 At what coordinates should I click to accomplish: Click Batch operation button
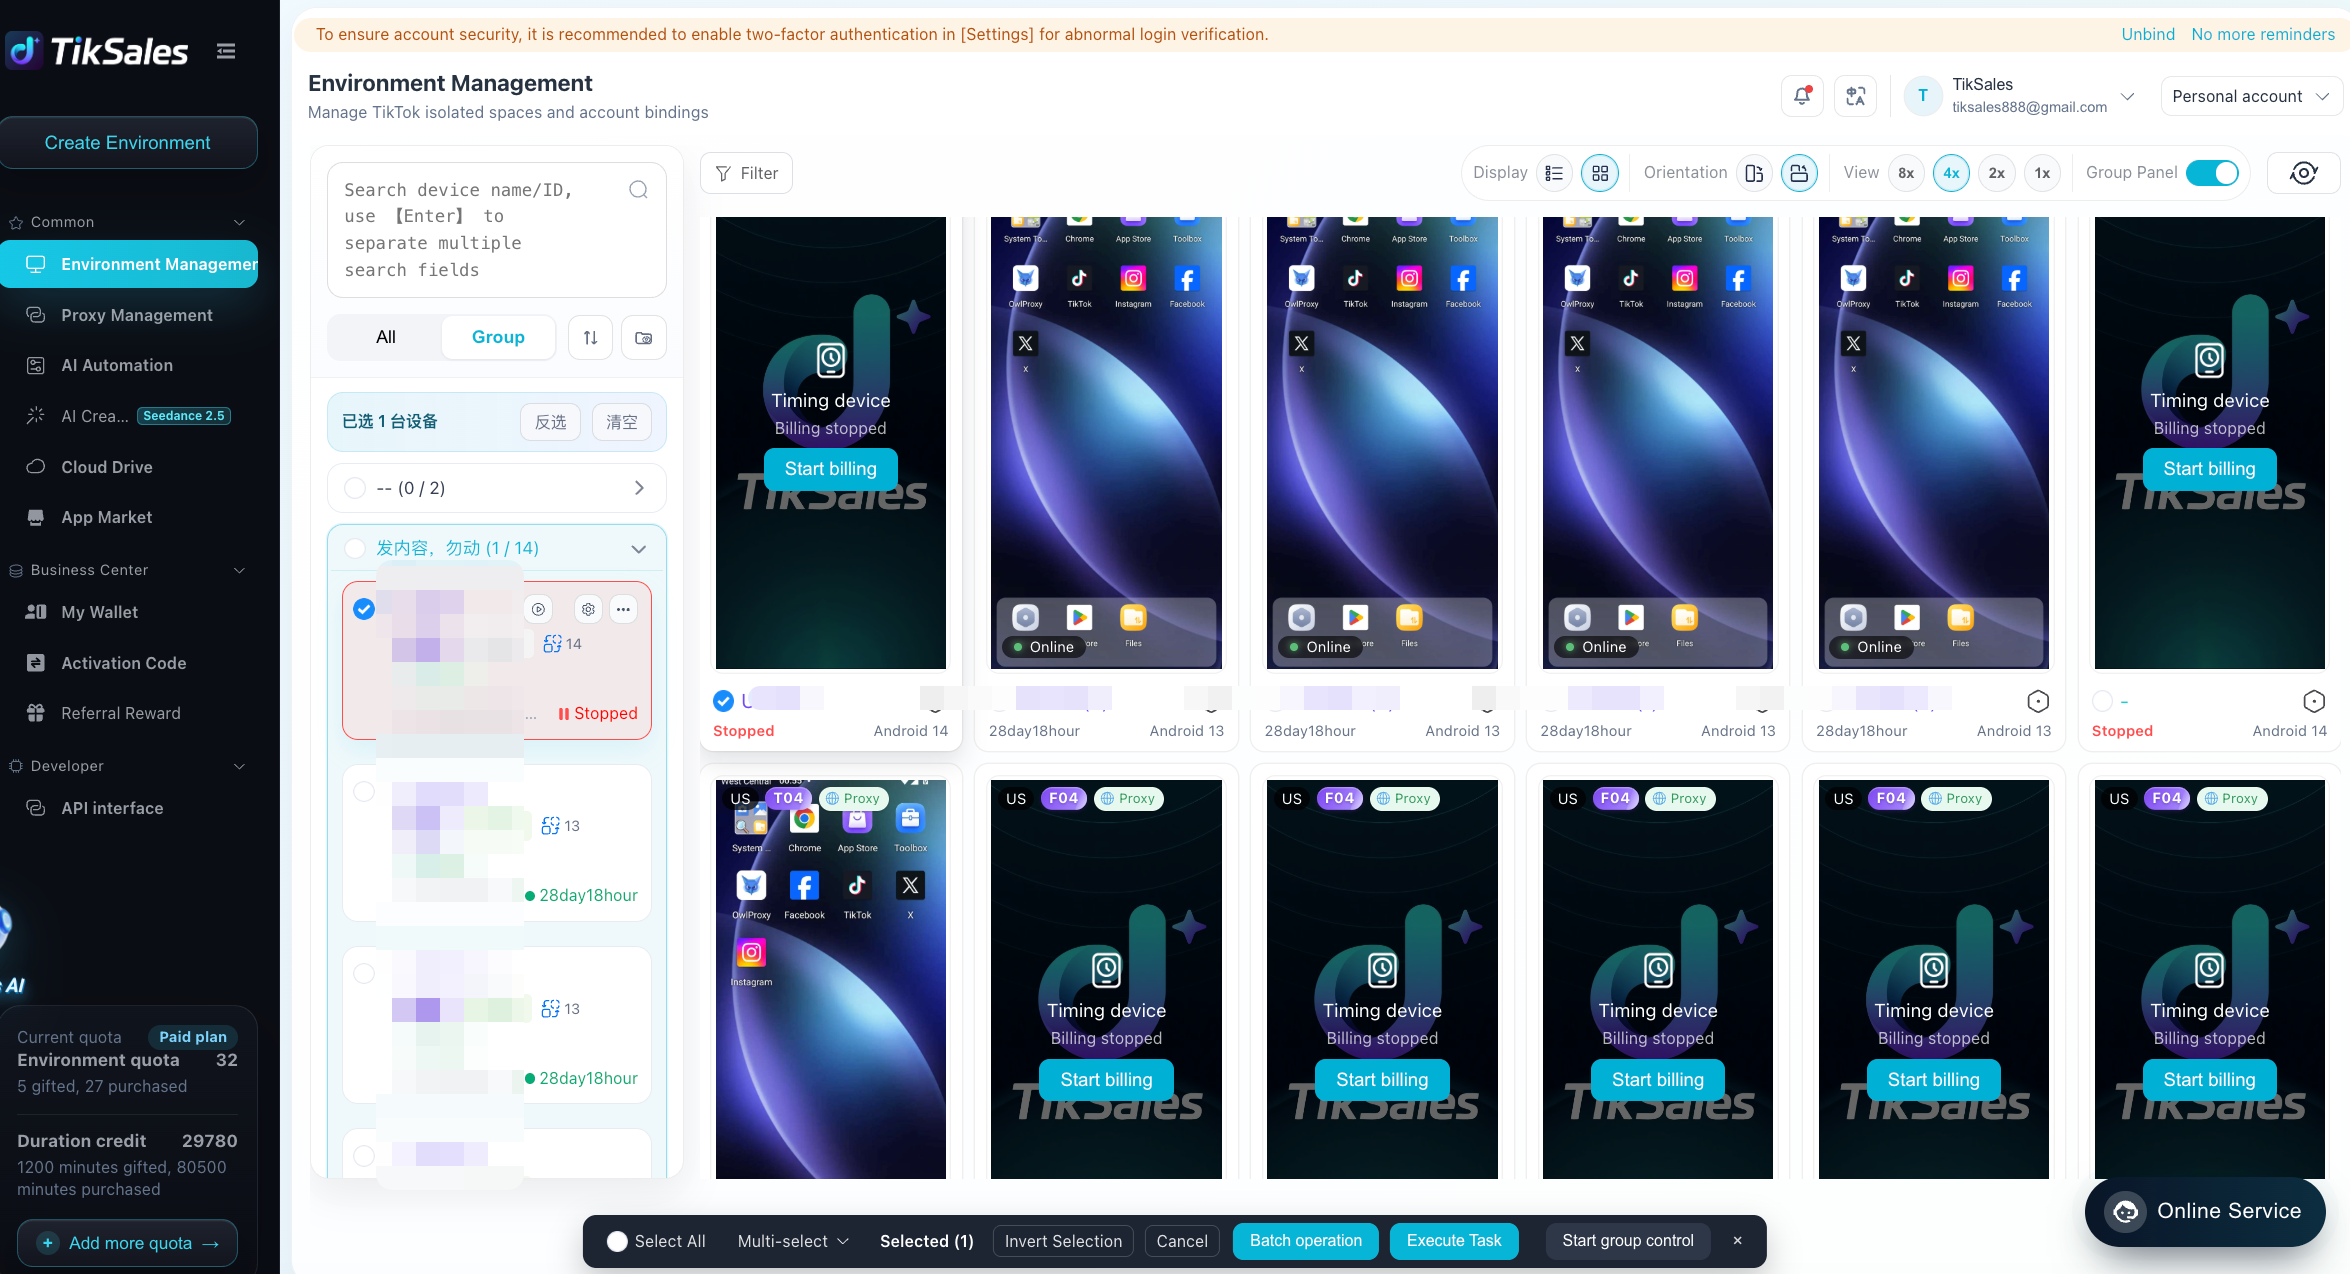(1305, 1241)
